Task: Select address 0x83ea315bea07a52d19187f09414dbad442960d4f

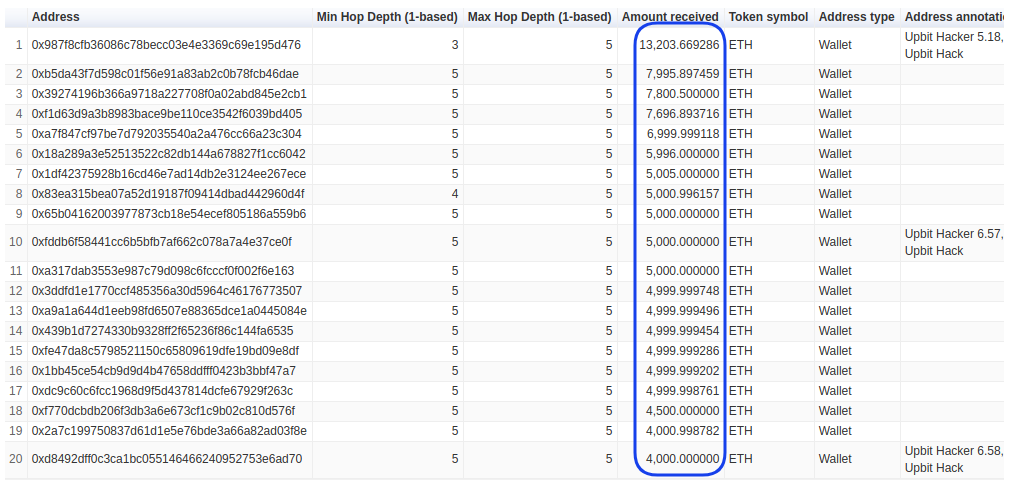Action: (x=168, y=194)
